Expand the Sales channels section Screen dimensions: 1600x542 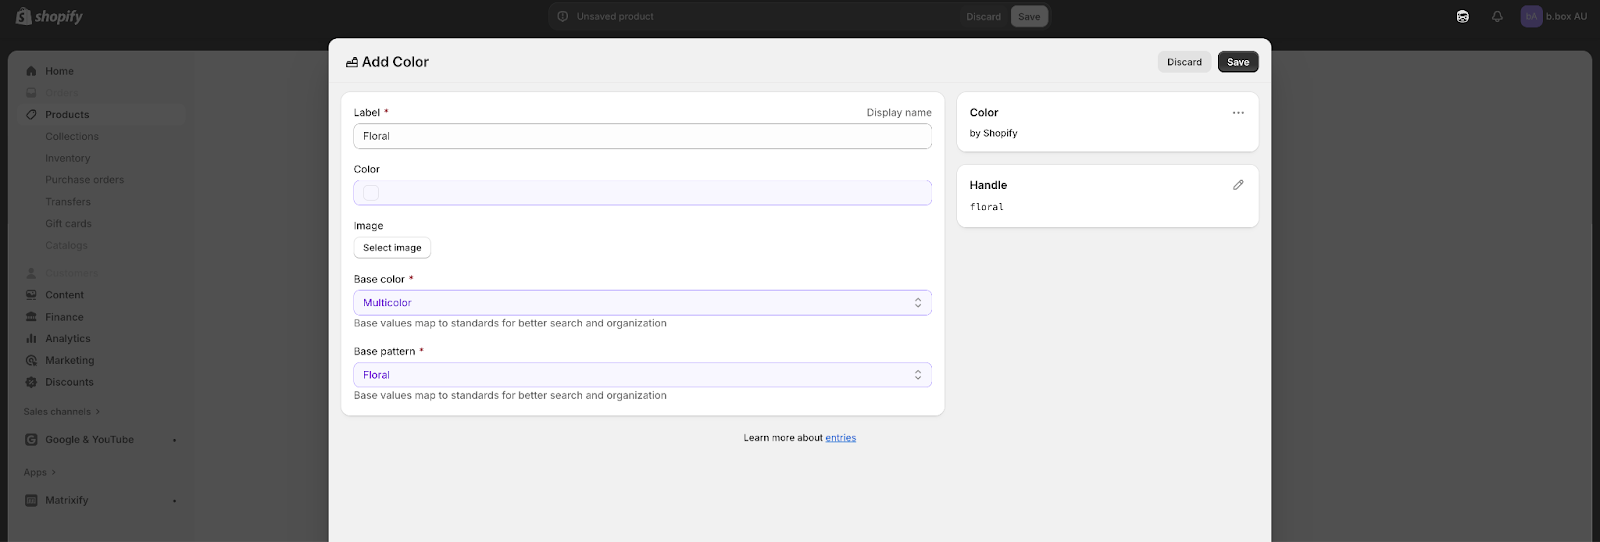pos(62,412)
